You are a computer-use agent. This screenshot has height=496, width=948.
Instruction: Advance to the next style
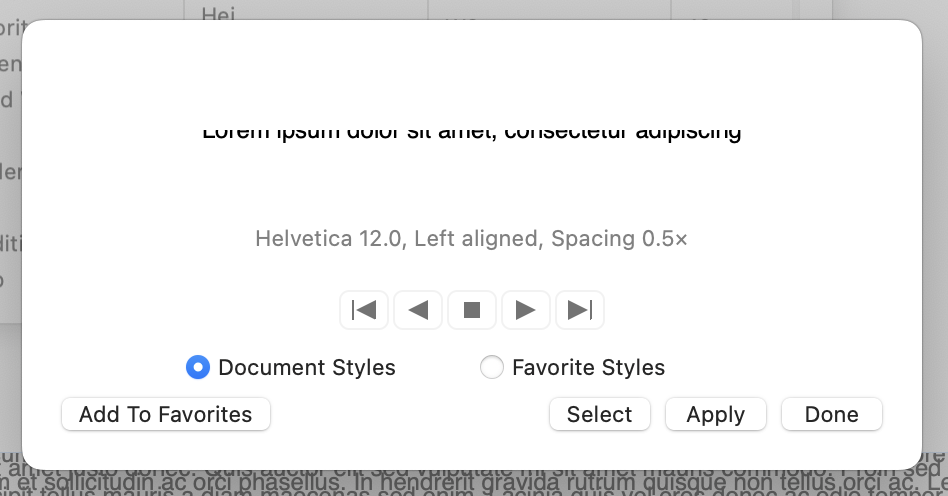click(526, 310)
